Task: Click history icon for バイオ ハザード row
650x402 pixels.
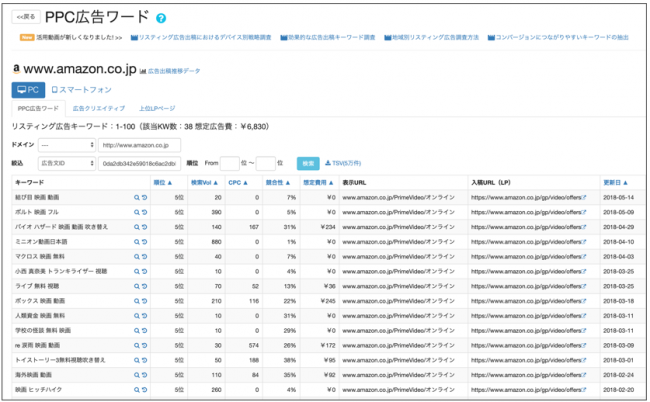Action: tap(144, 227)
